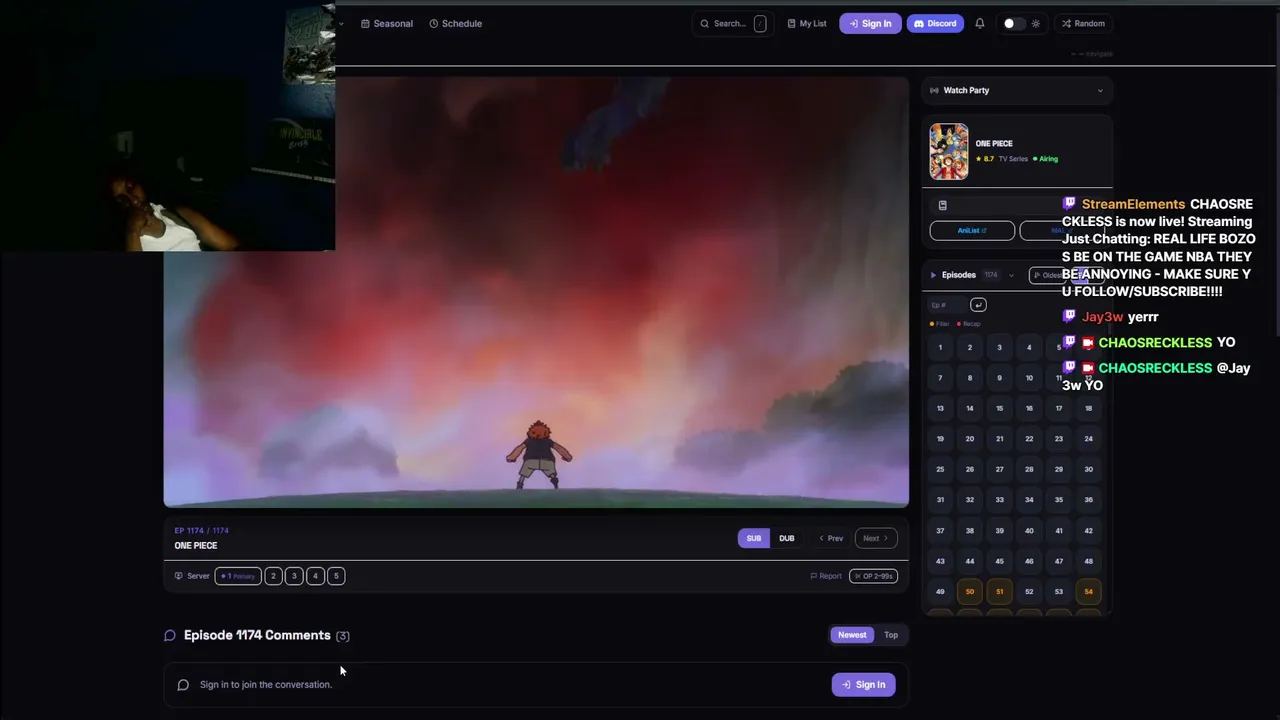Viewport: 1280px width, 720px height.
Task: Open the Oldest sort dropdown
Action: [1048, 275]
